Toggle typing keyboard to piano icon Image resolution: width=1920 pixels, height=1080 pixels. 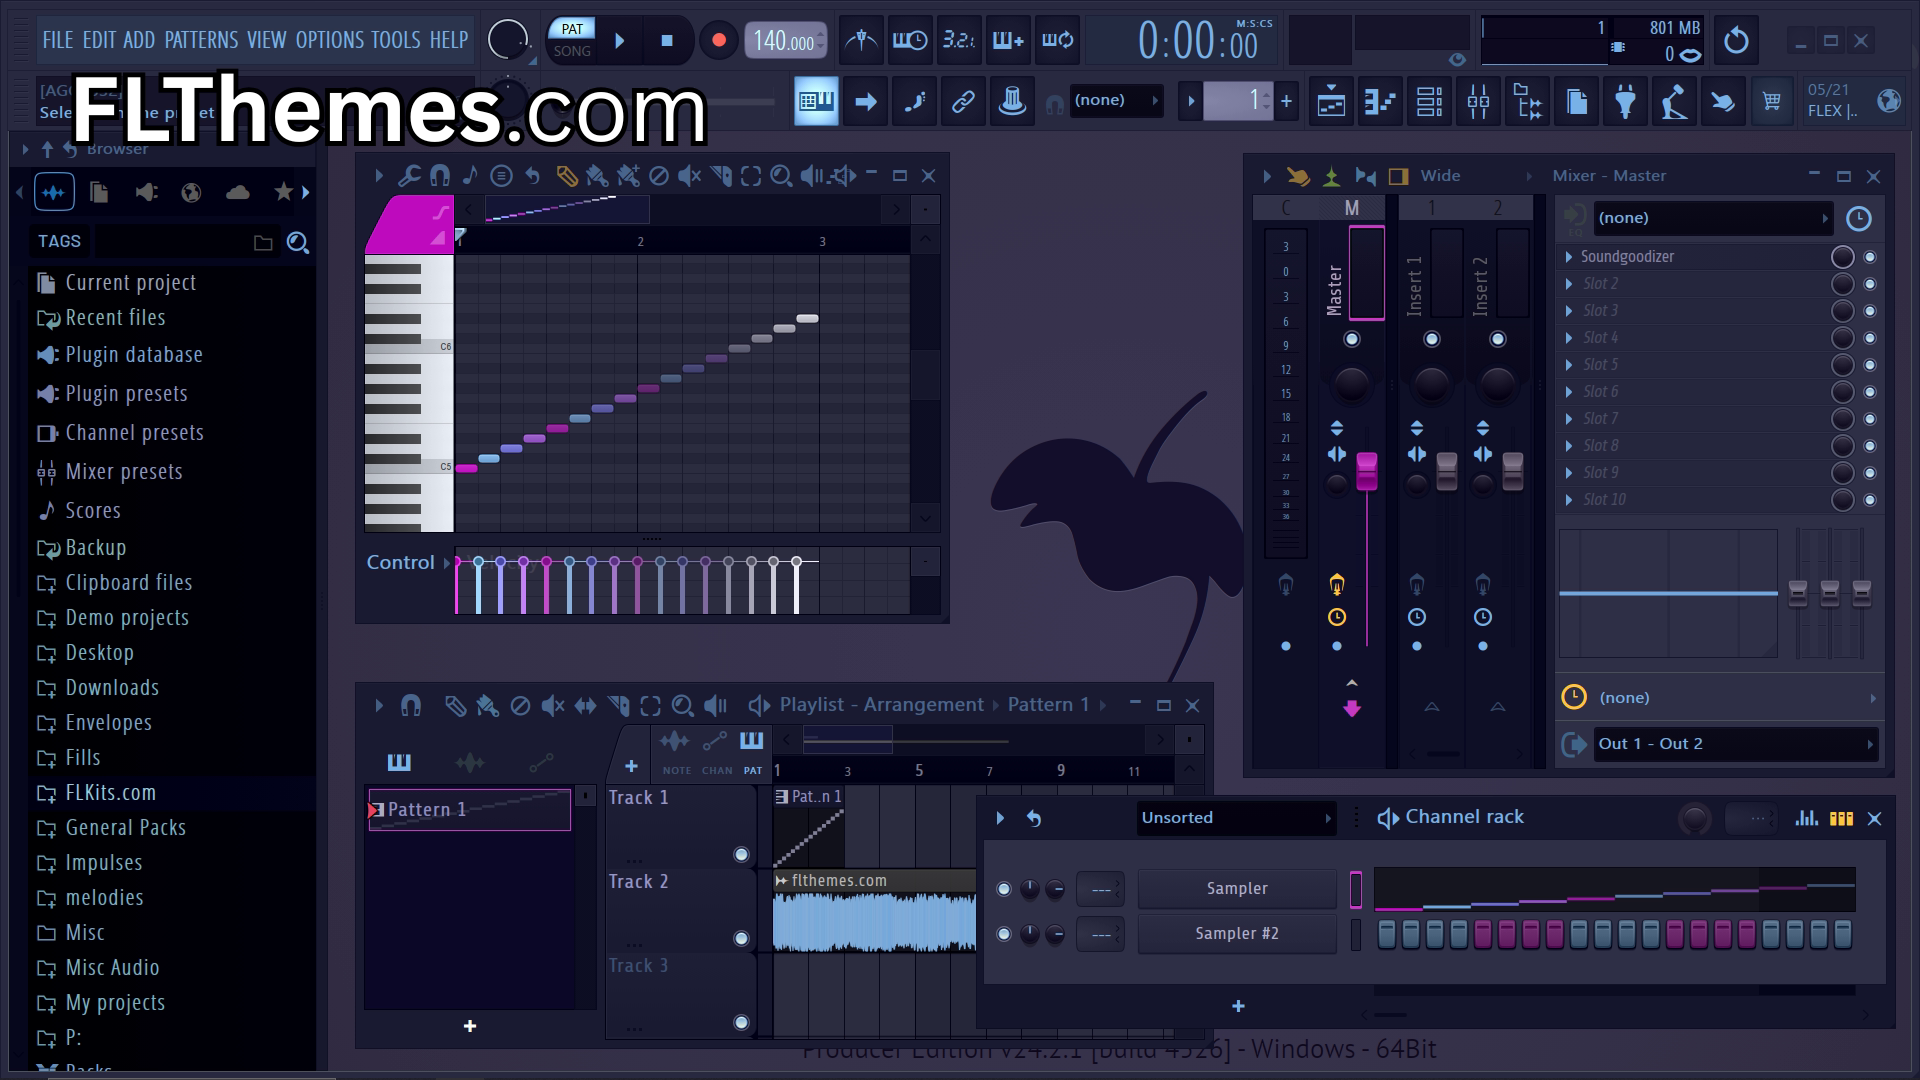(x=816, y=101)
